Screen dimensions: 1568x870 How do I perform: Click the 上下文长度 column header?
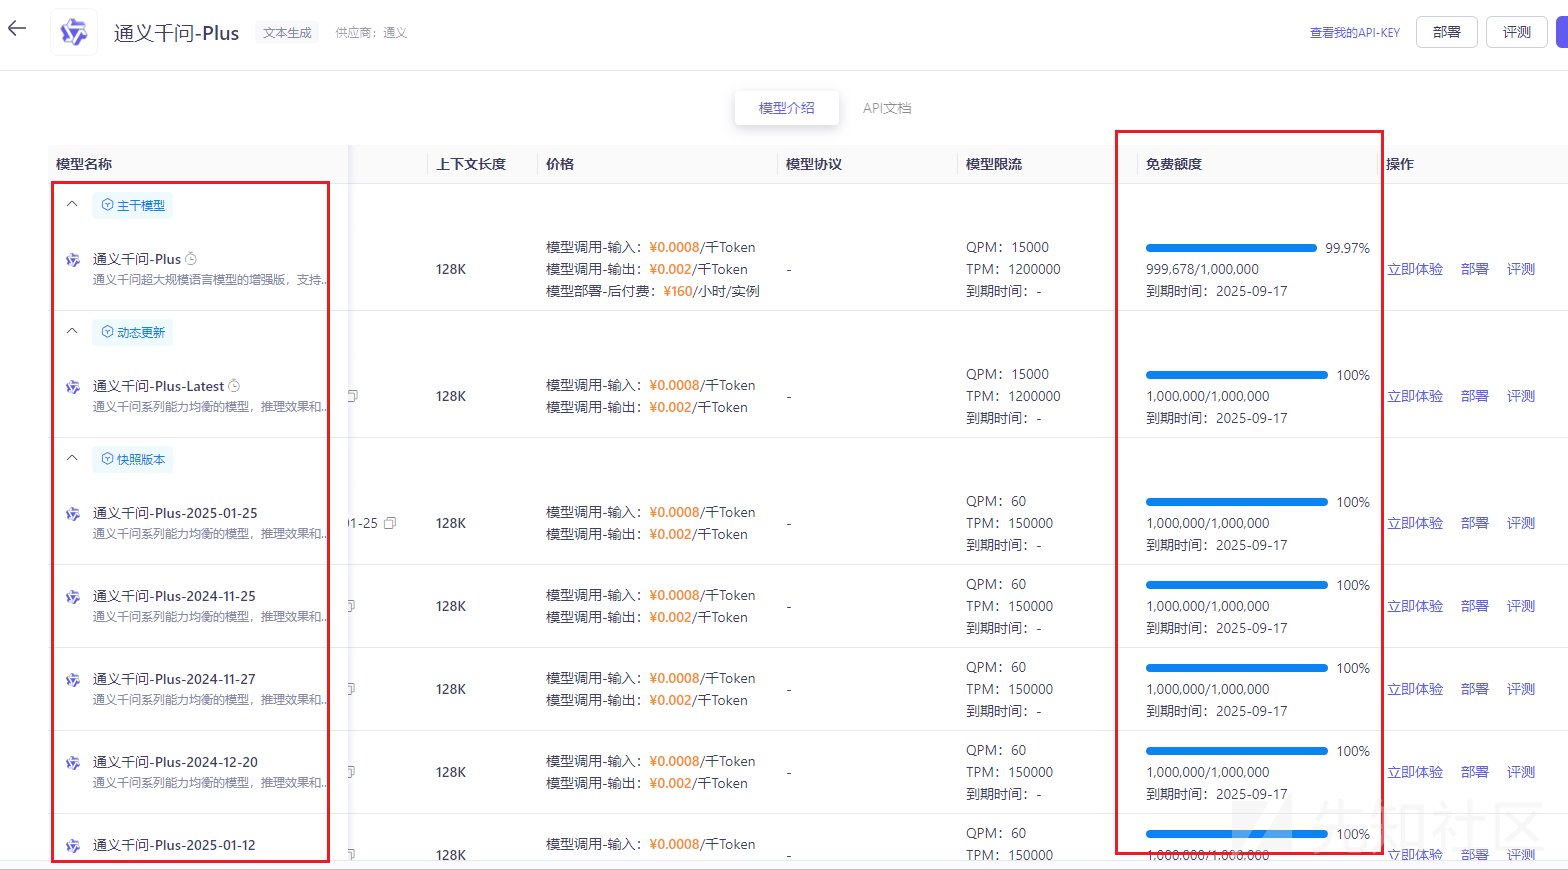coord(471,164)
